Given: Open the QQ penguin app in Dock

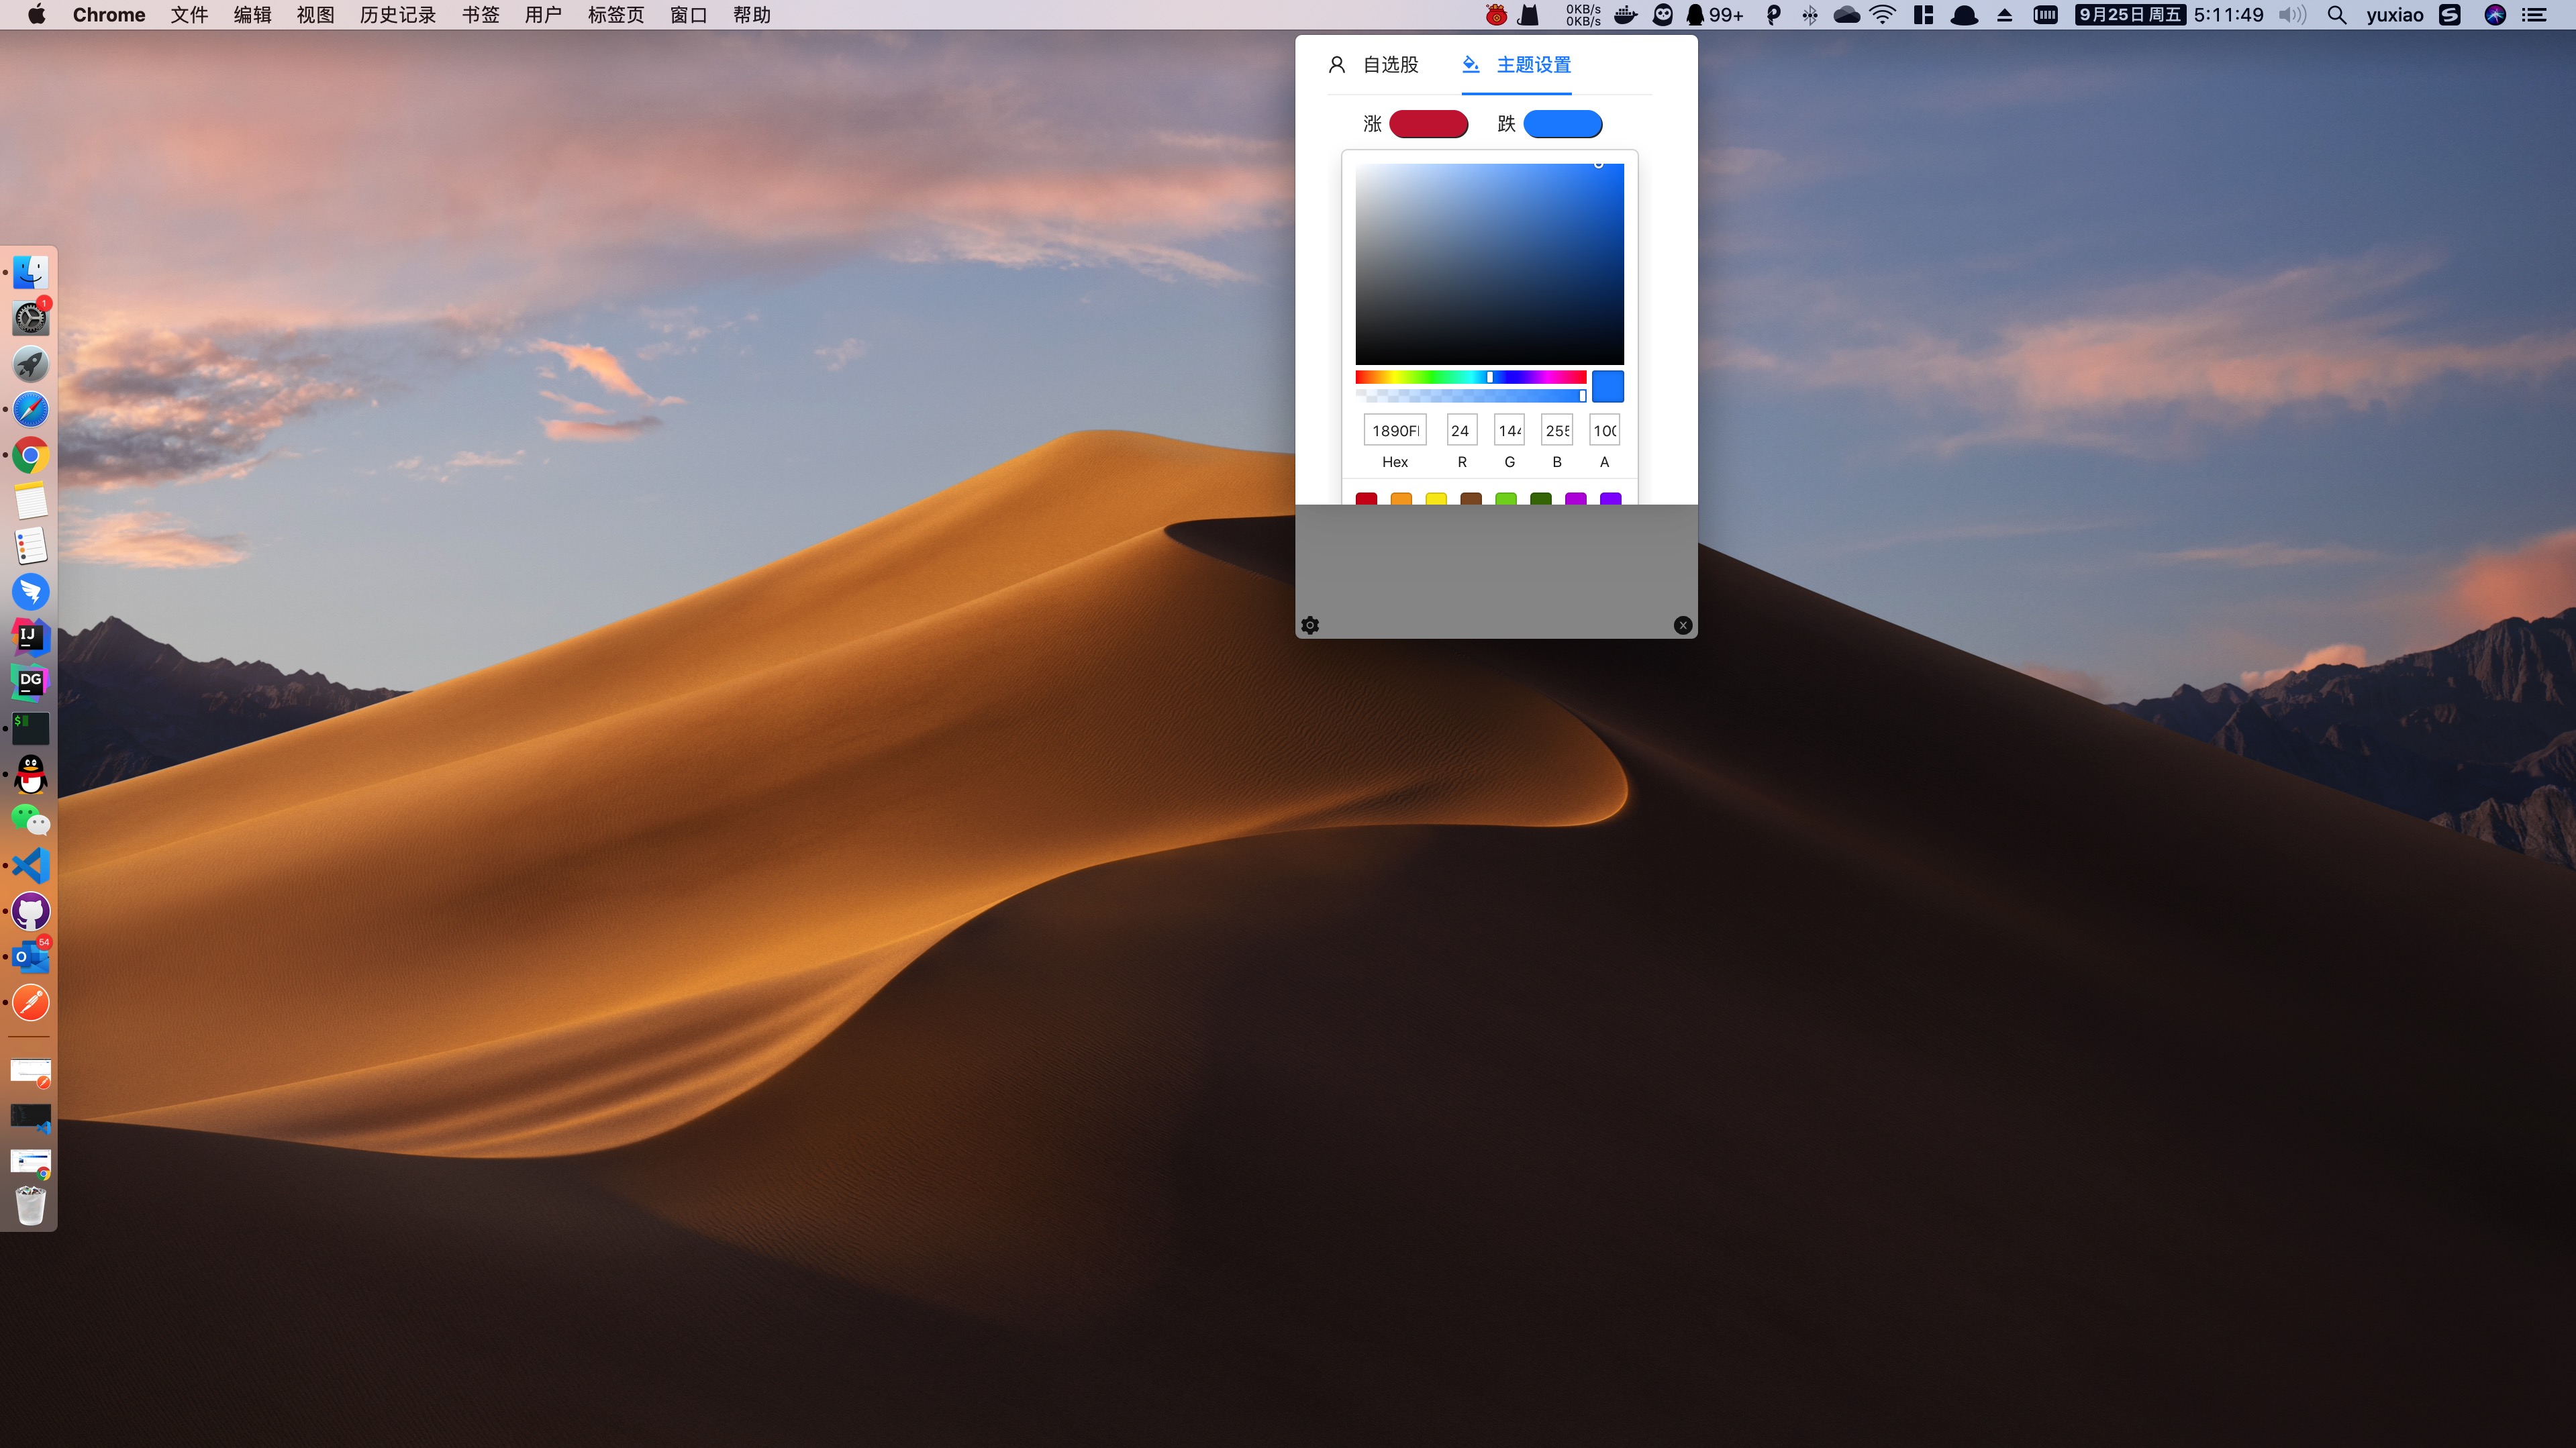Looking at the screenshot, I should coord(31,774).
